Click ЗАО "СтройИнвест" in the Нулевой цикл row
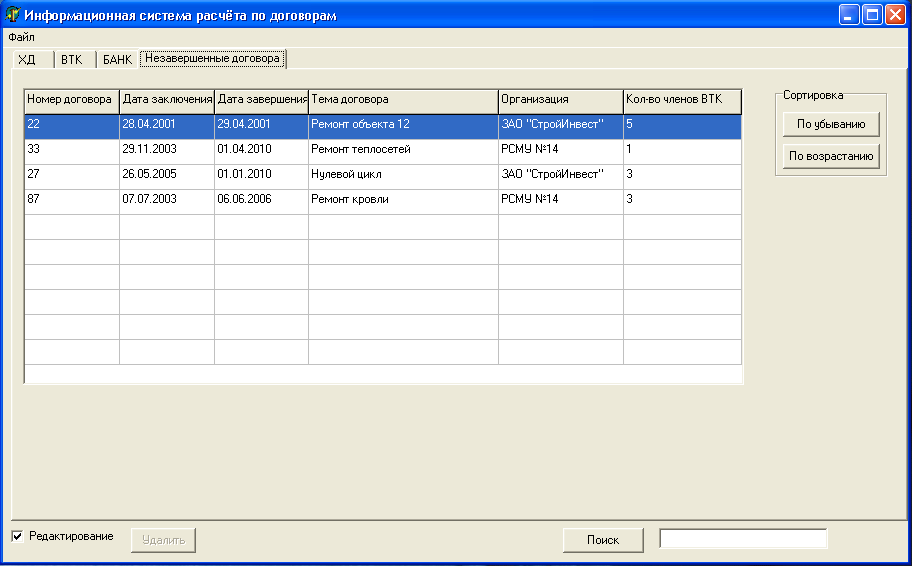 tap(561, 176)
